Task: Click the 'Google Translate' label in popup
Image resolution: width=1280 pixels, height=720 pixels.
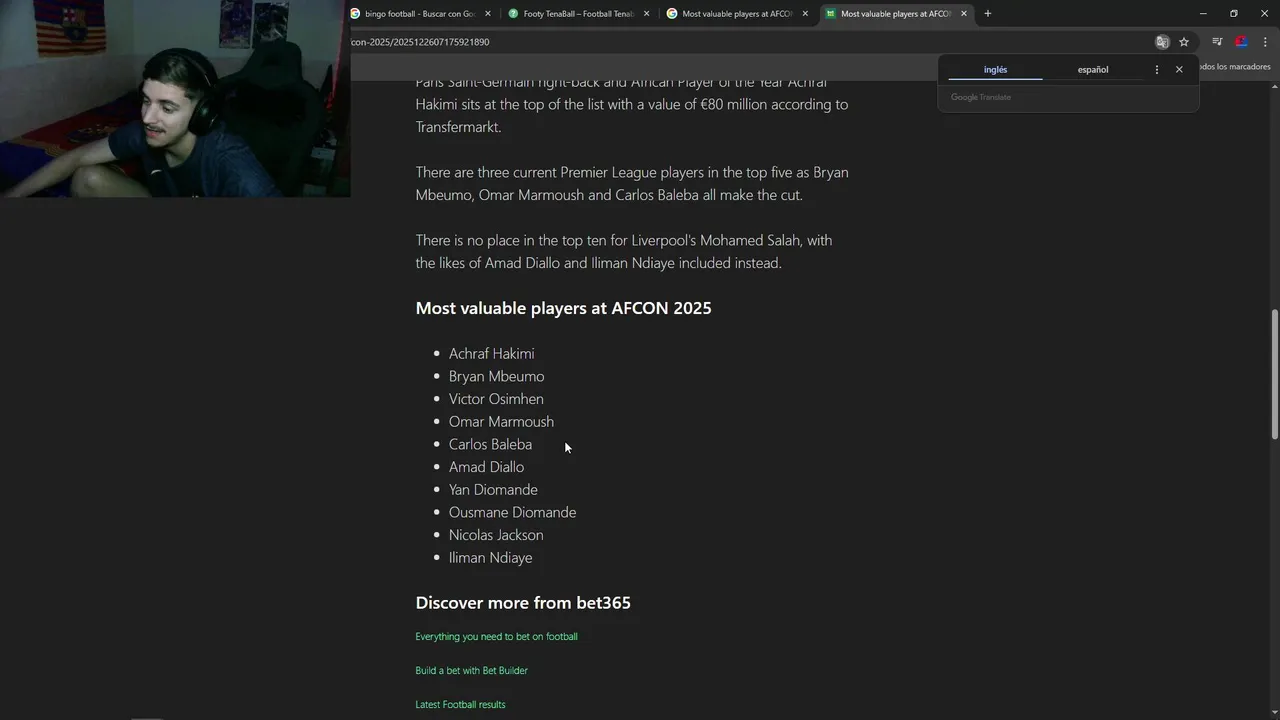Action: [x=981, y=97]
